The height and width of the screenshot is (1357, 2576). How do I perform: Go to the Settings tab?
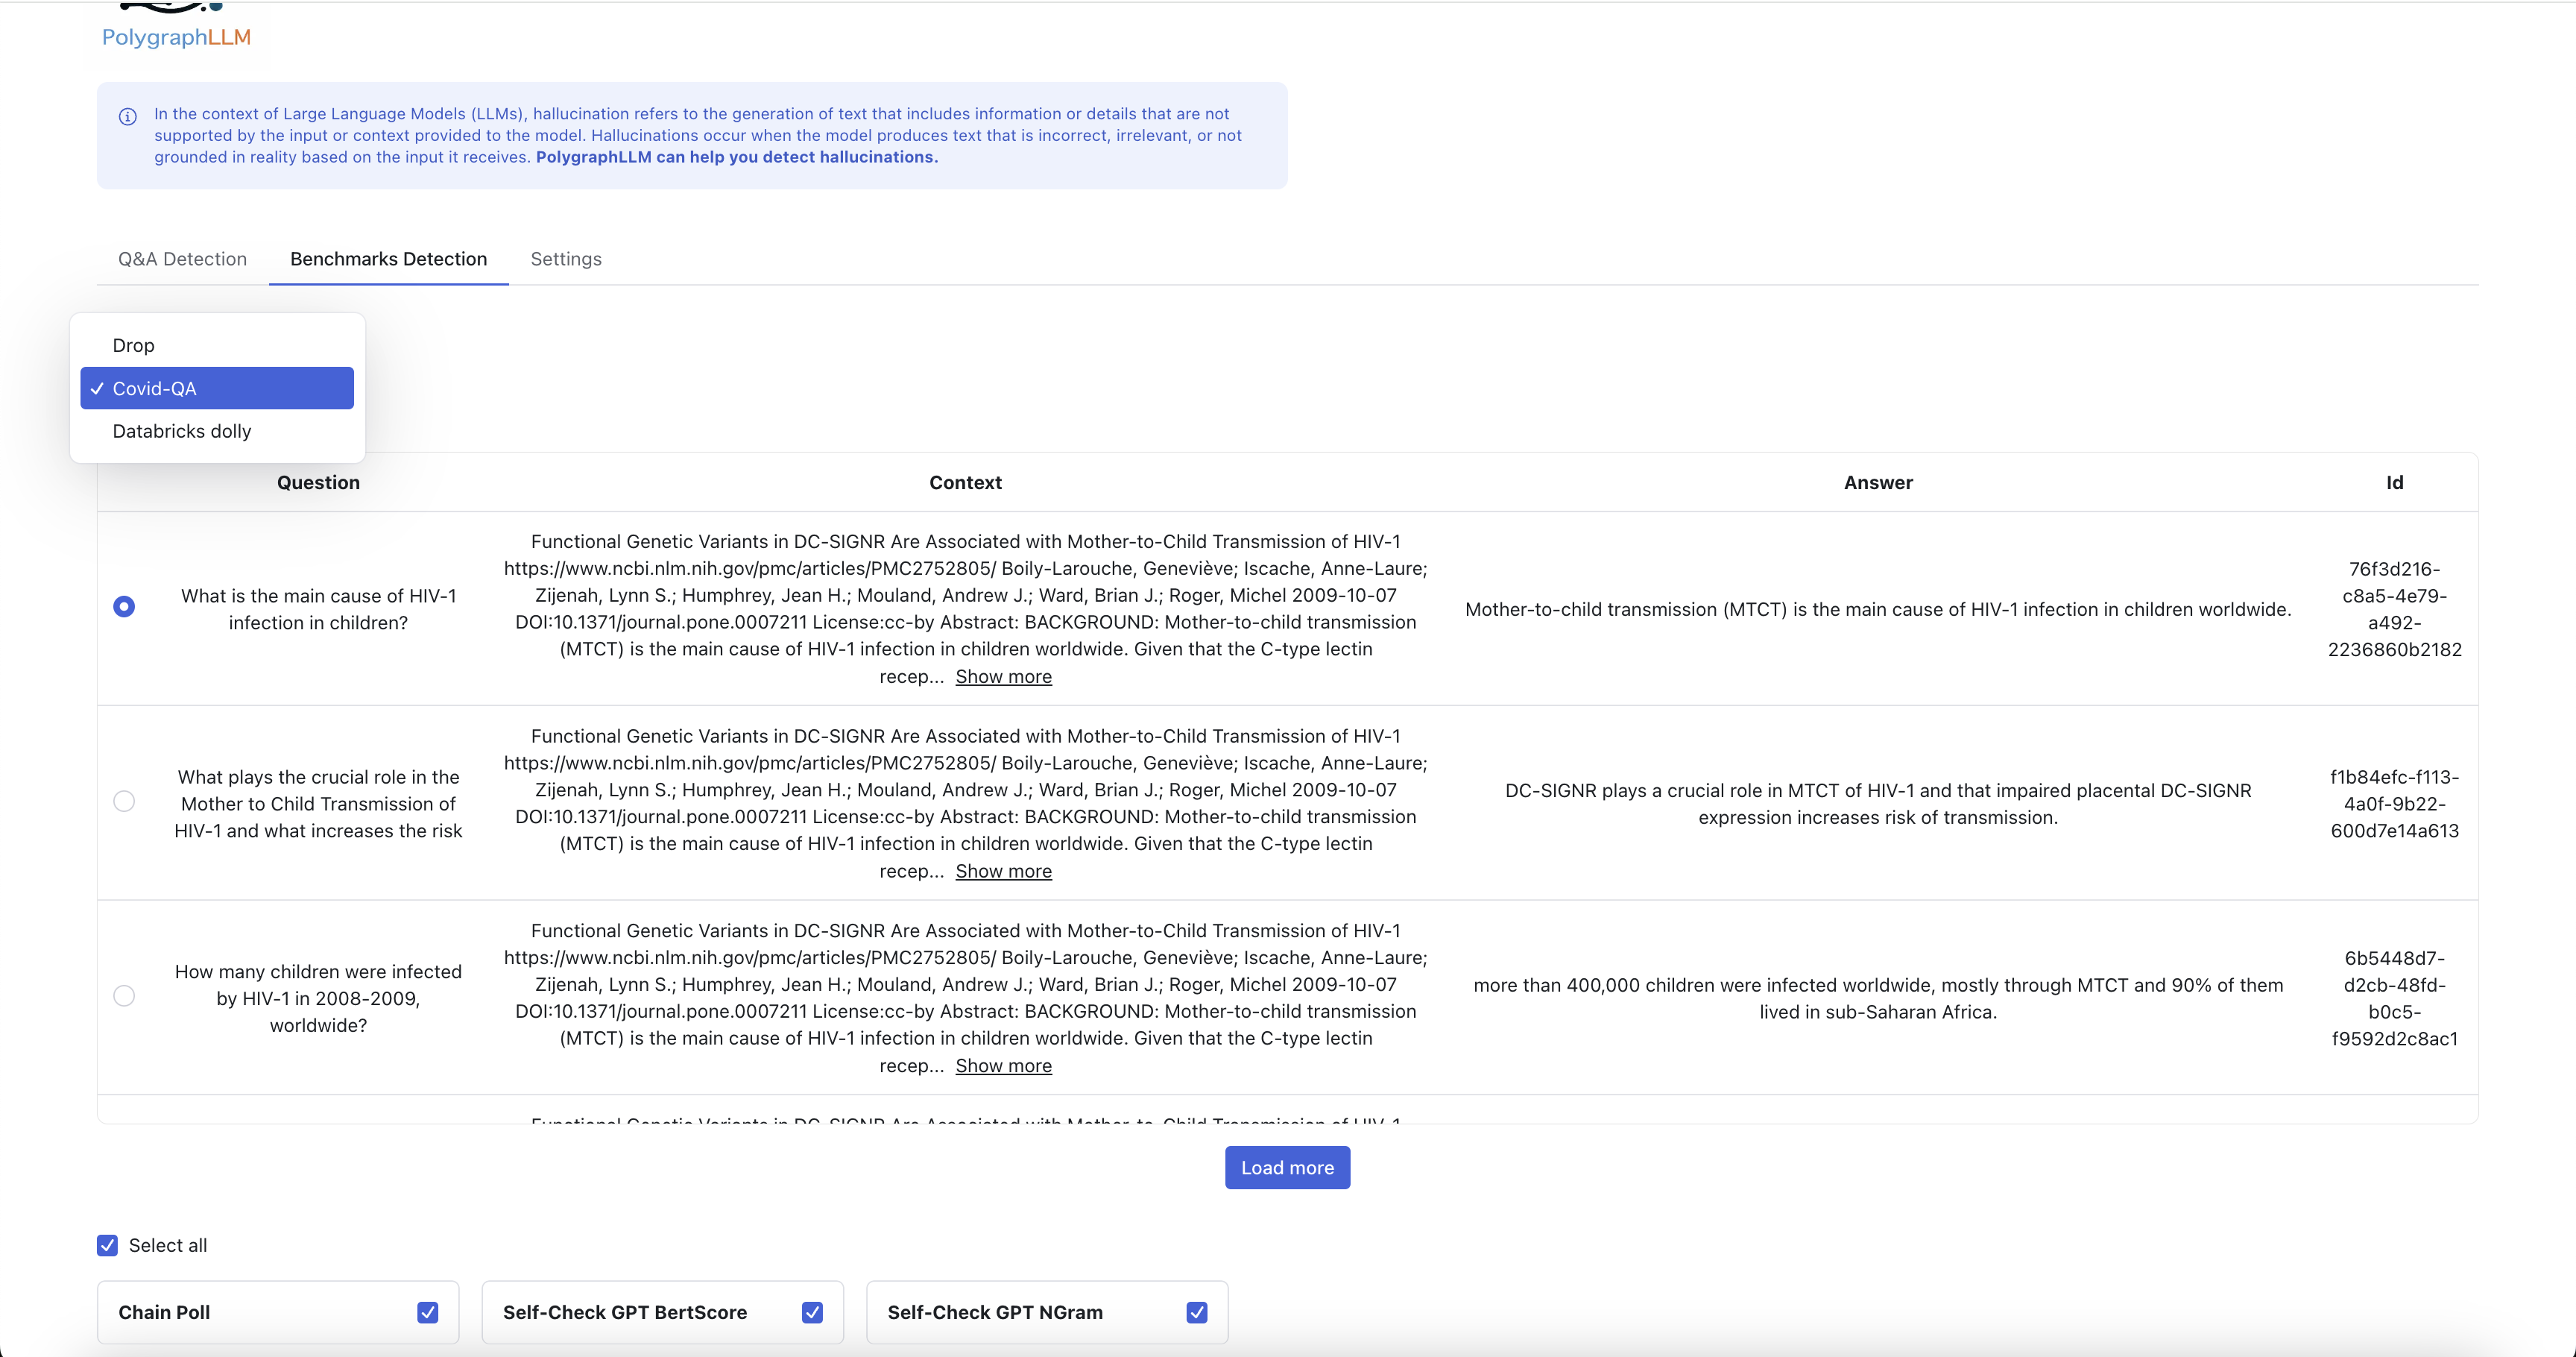(566, 259)
